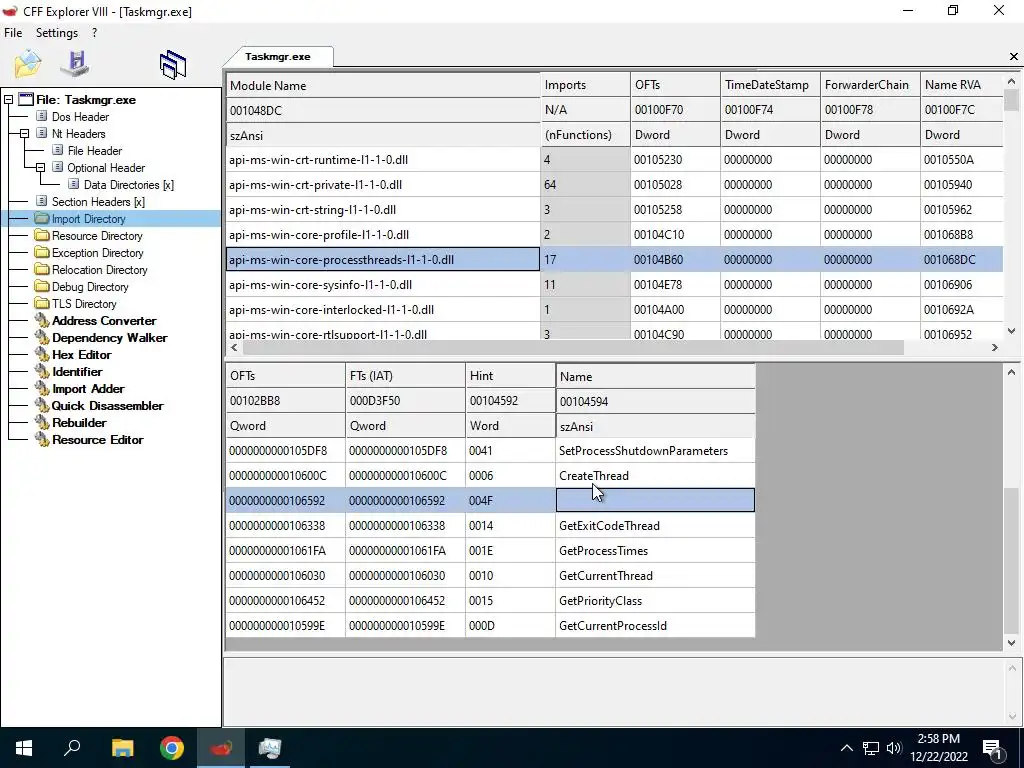1024x768 pixels.
Task: Collapse the File: Taskmgr.exe tree root
Action: [x=8, y=100]
